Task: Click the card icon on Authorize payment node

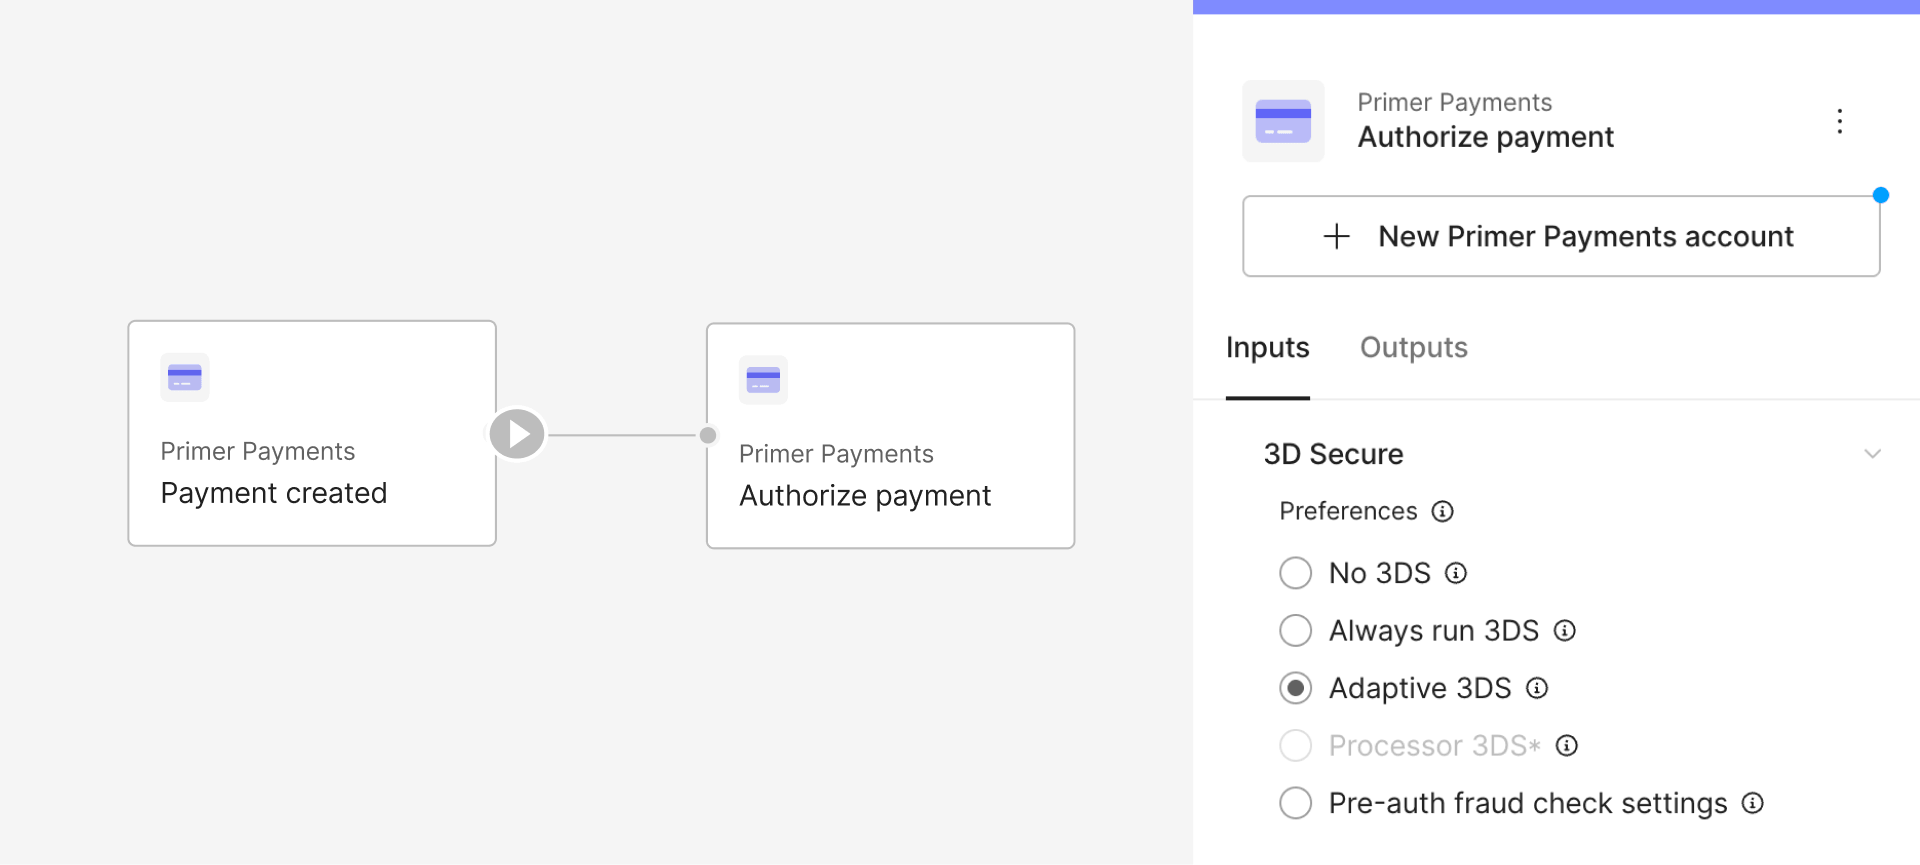Action: click(x=763, y=380)
